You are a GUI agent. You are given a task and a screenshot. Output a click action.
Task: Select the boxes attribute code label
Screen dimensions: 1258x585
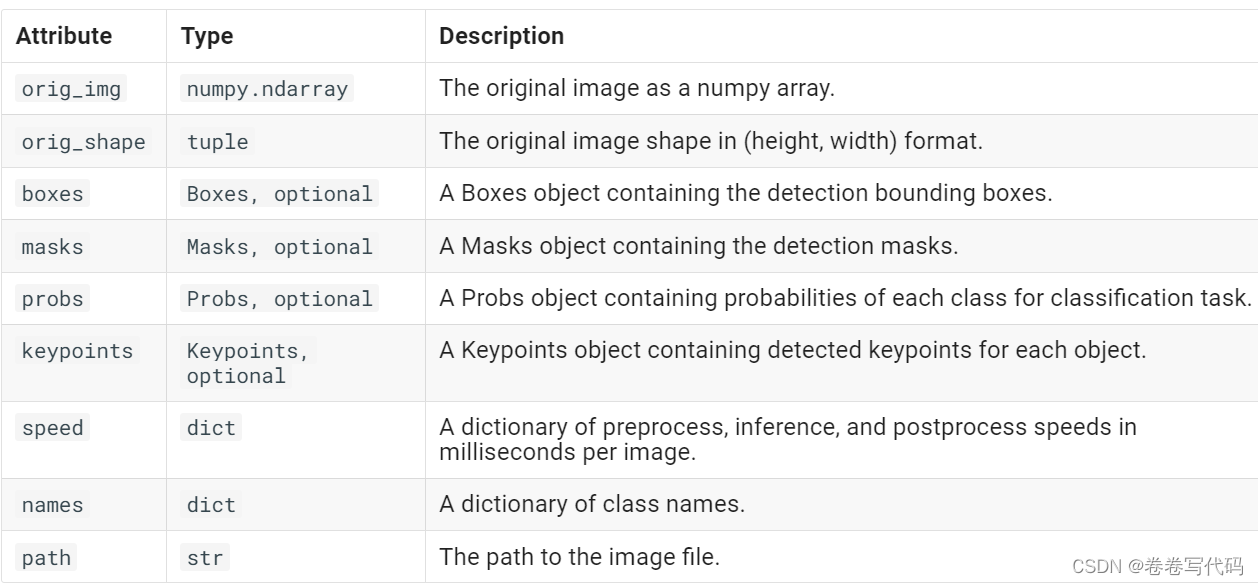(x=53, y=194)
